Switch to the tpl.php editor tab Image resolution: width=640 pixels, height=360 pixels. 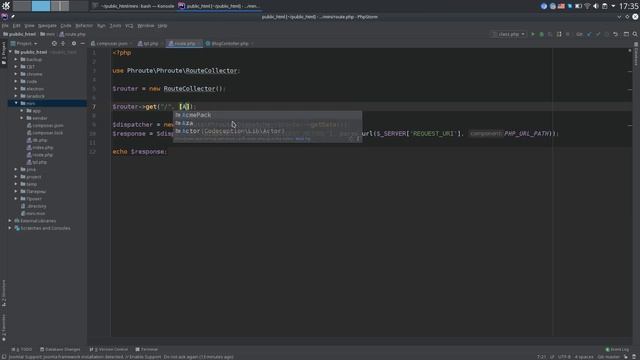point(149,43)
